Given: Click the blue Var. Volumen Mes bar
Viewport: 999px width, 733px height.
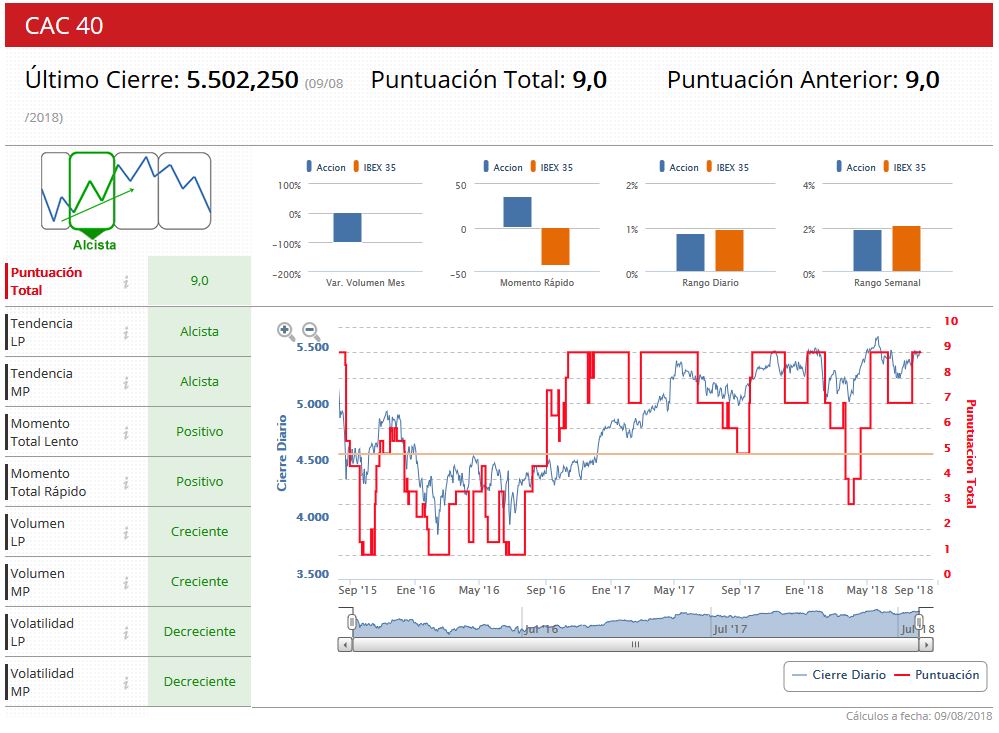Looking at the screenshot, I should click(x=347, y=228).
